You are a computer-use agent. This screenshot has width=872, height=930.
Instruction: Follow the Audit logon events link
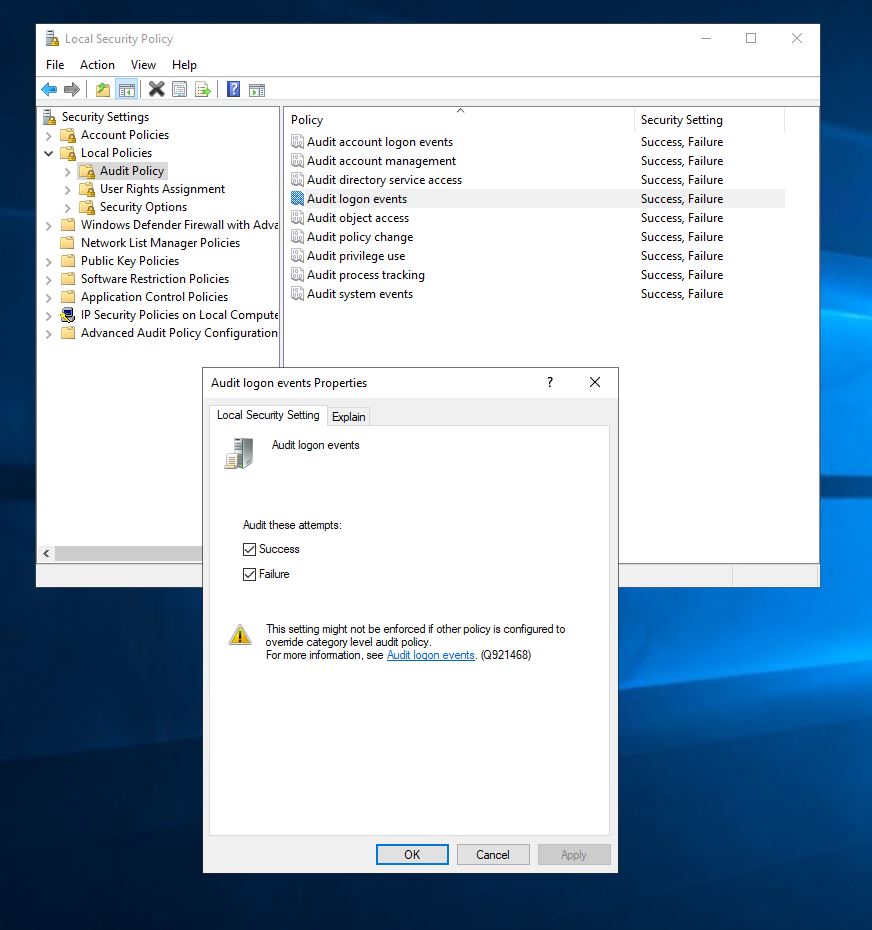tap(431, 655)
